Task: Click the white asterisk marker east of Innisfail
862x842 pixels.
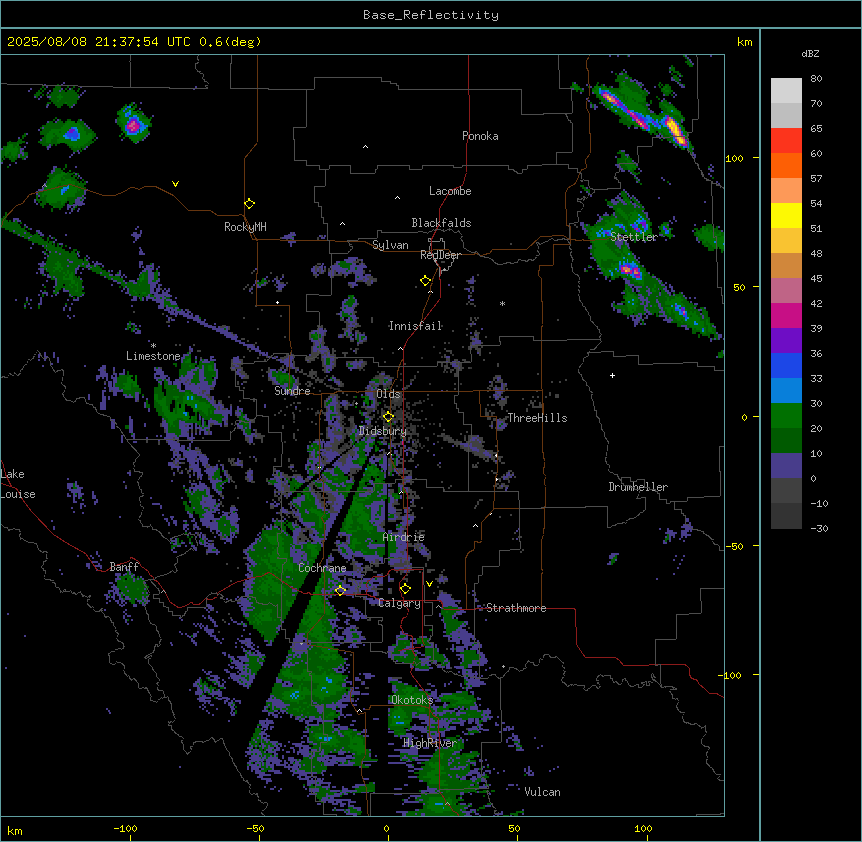Action: pyautogui.click(x=502, y=303)
